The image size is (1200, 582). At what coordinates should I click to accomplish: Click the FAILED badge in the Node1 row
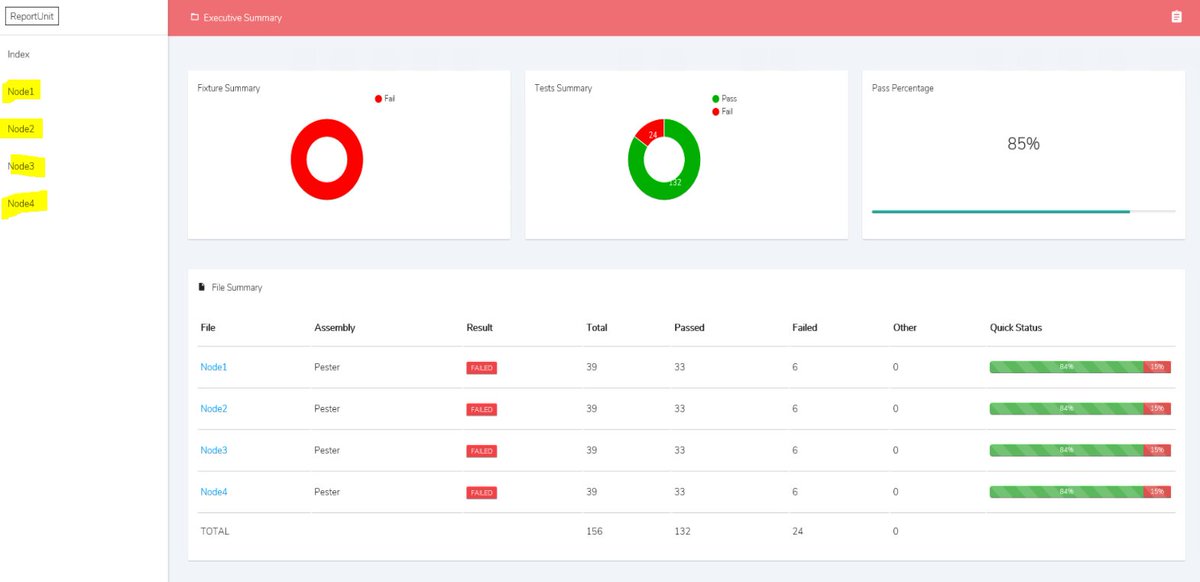[481, 368]
